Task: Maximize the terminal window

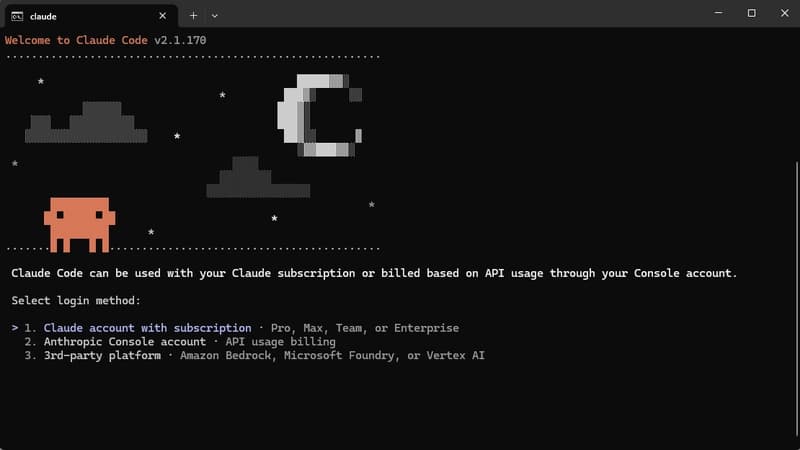Action: coord(752,13)
